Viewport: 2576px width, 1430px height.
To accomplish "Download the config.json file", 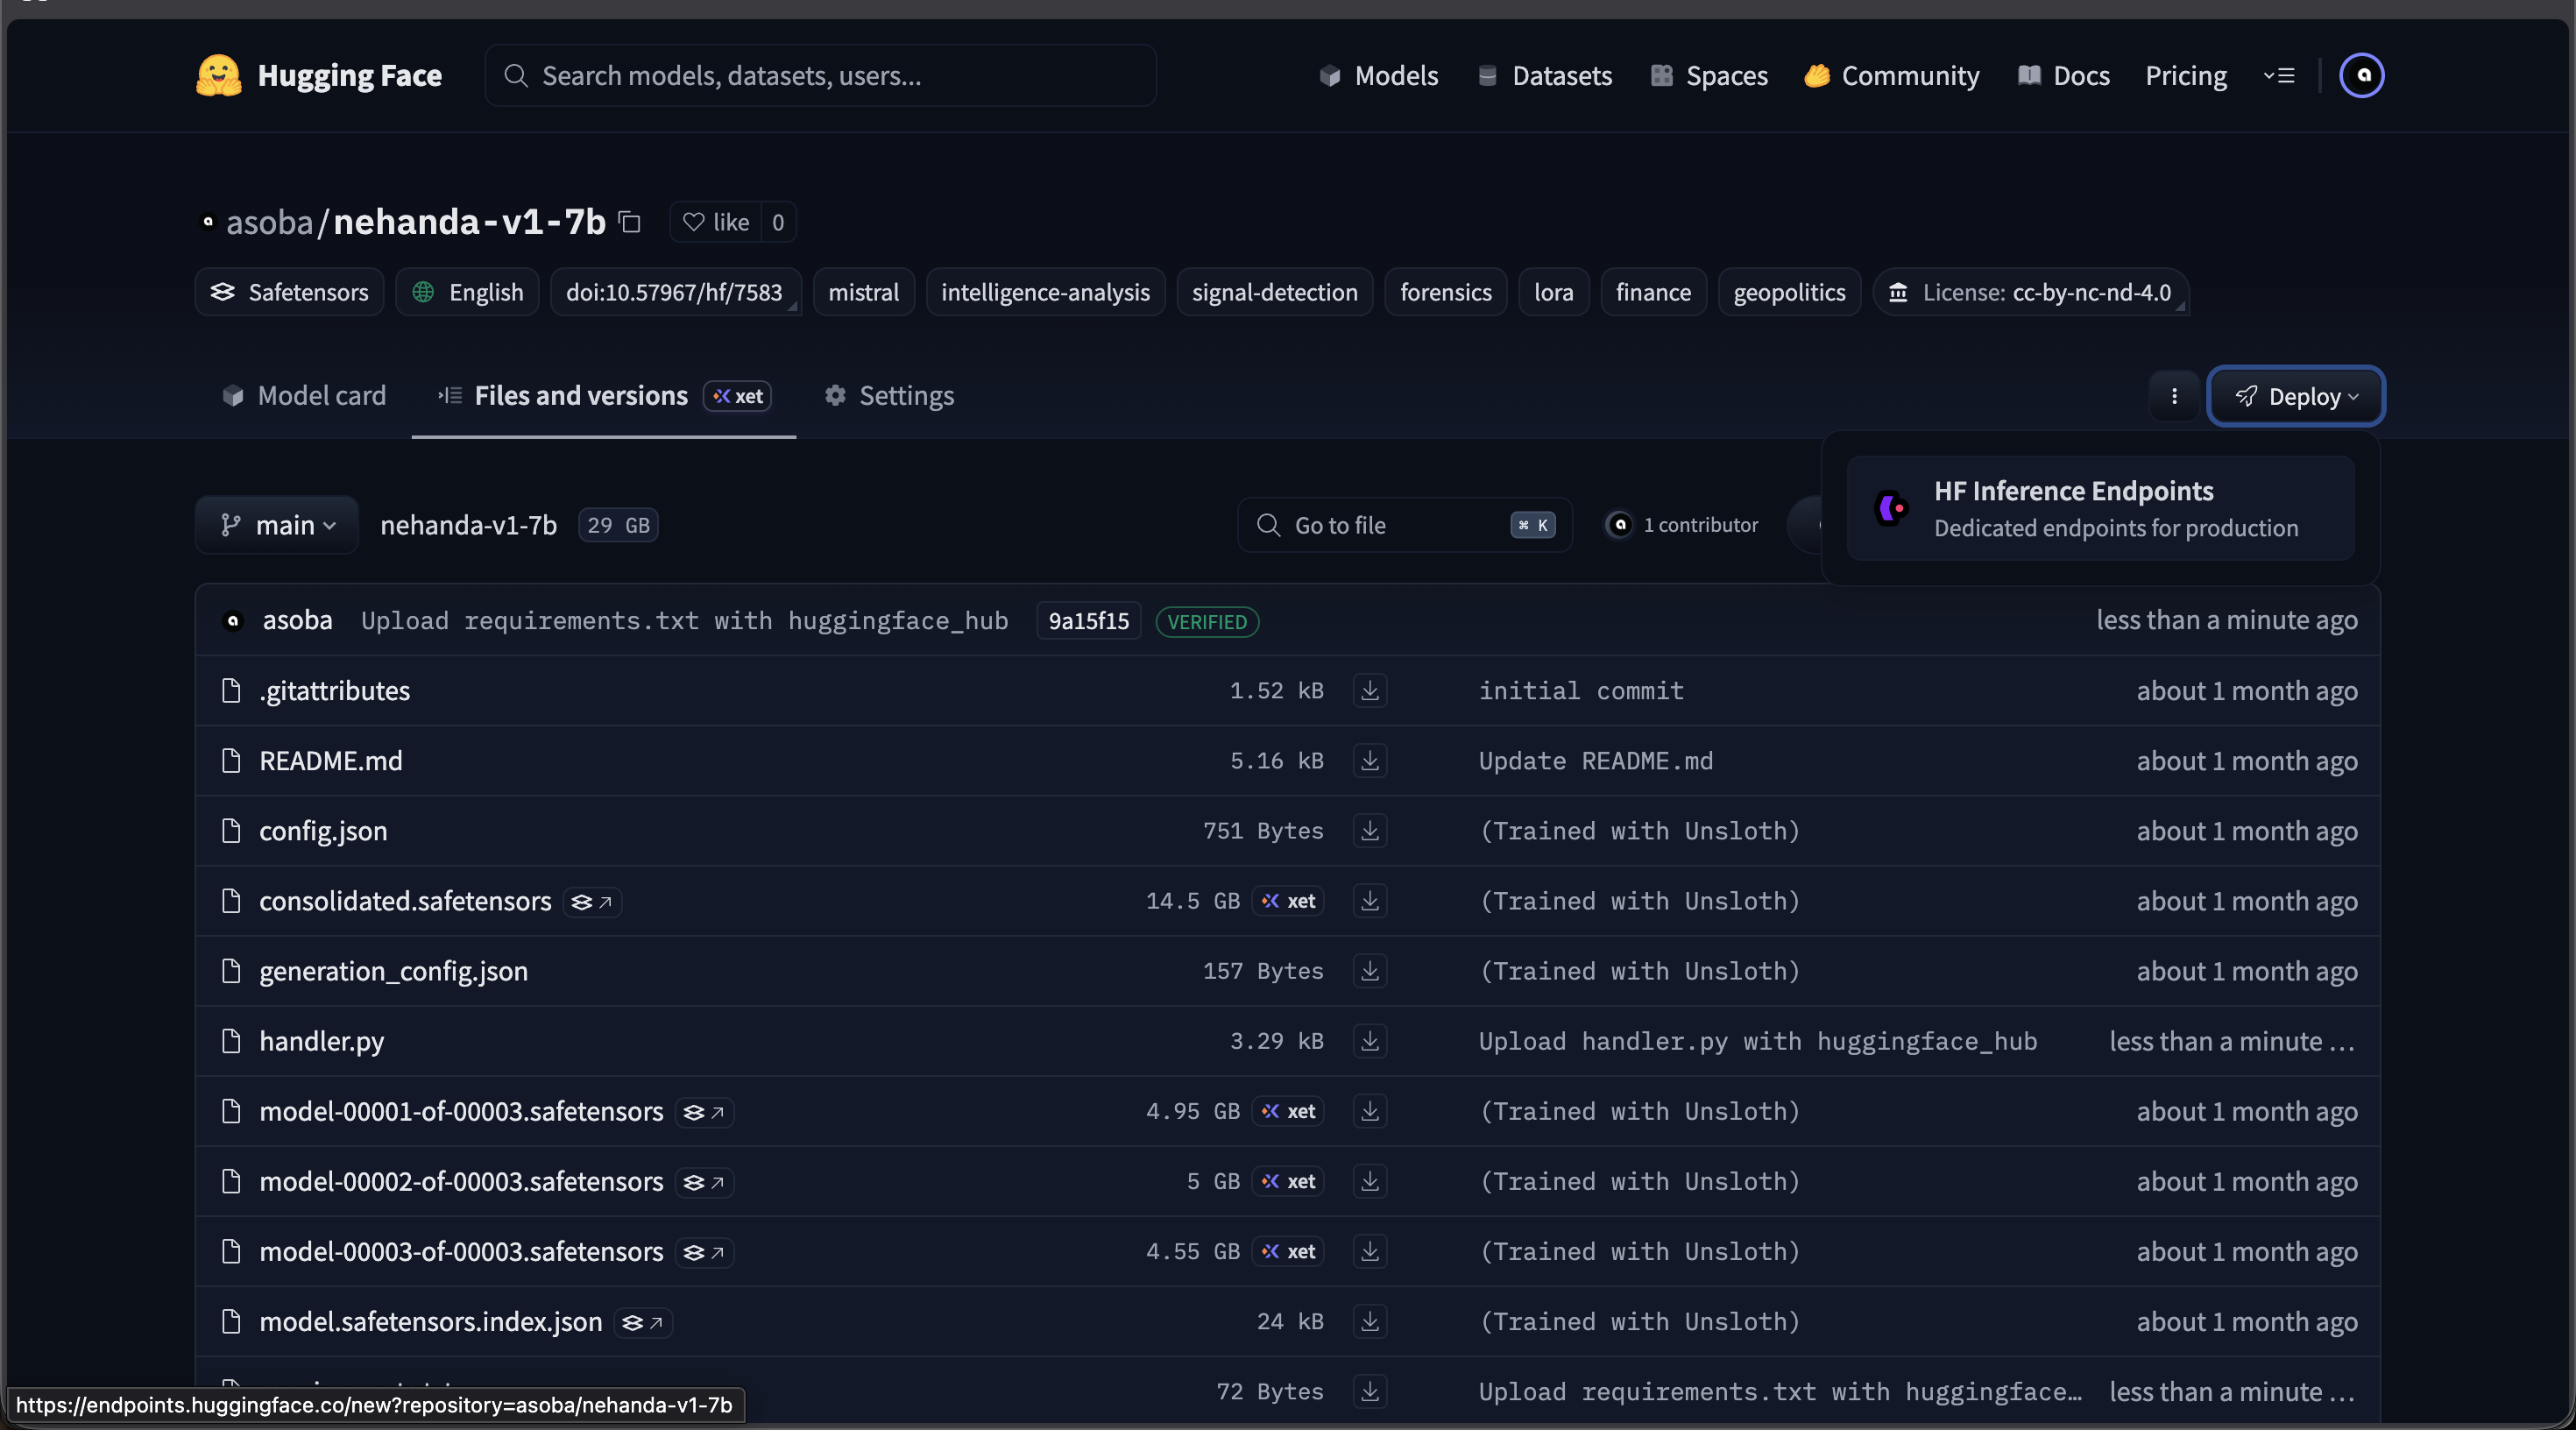I will [1370, 831].
